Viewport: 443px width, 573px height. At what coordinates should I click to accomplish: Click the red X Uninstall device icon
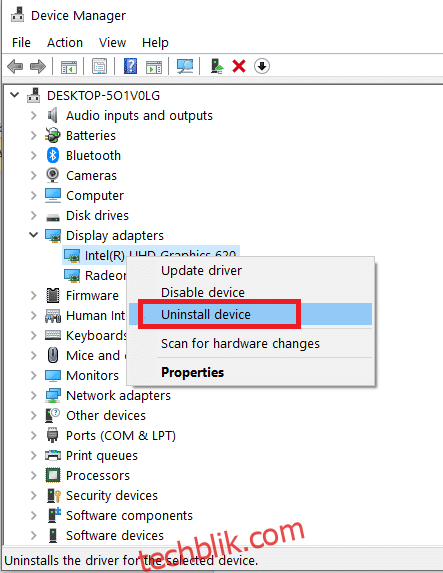tap(239, 66)
